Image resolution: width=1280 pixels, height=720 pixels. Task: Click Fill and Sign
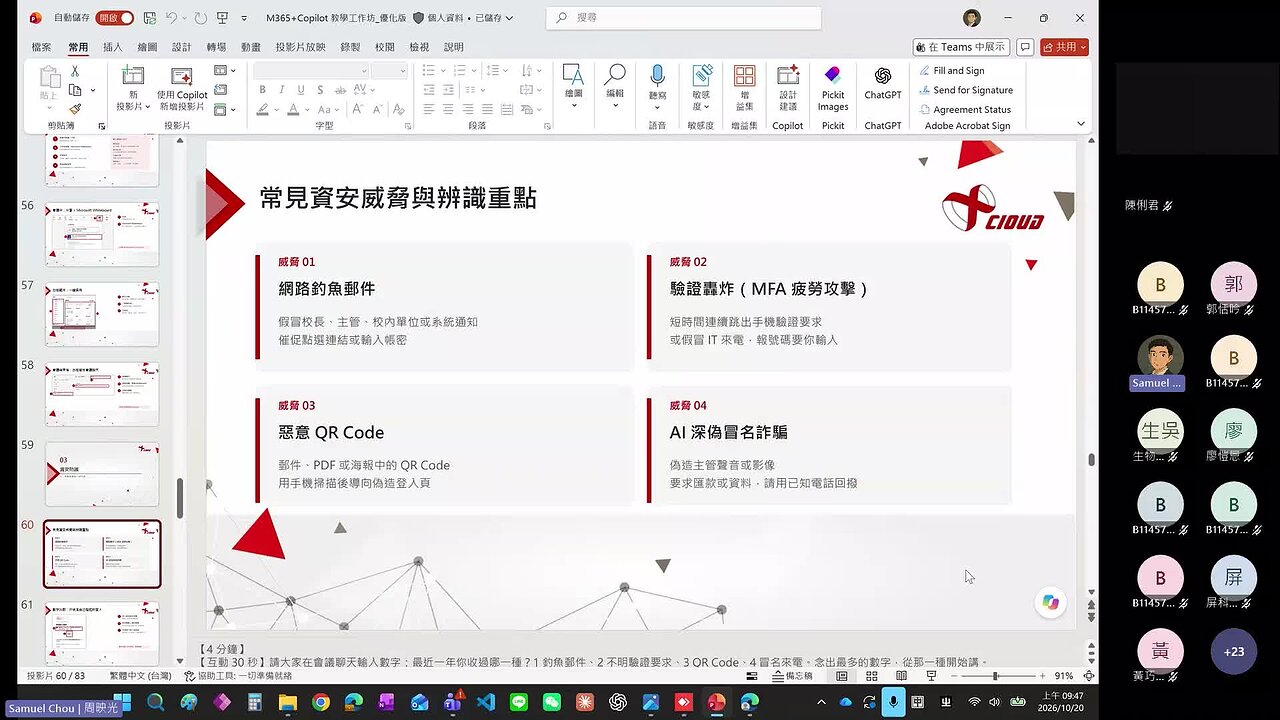[951, 71]
